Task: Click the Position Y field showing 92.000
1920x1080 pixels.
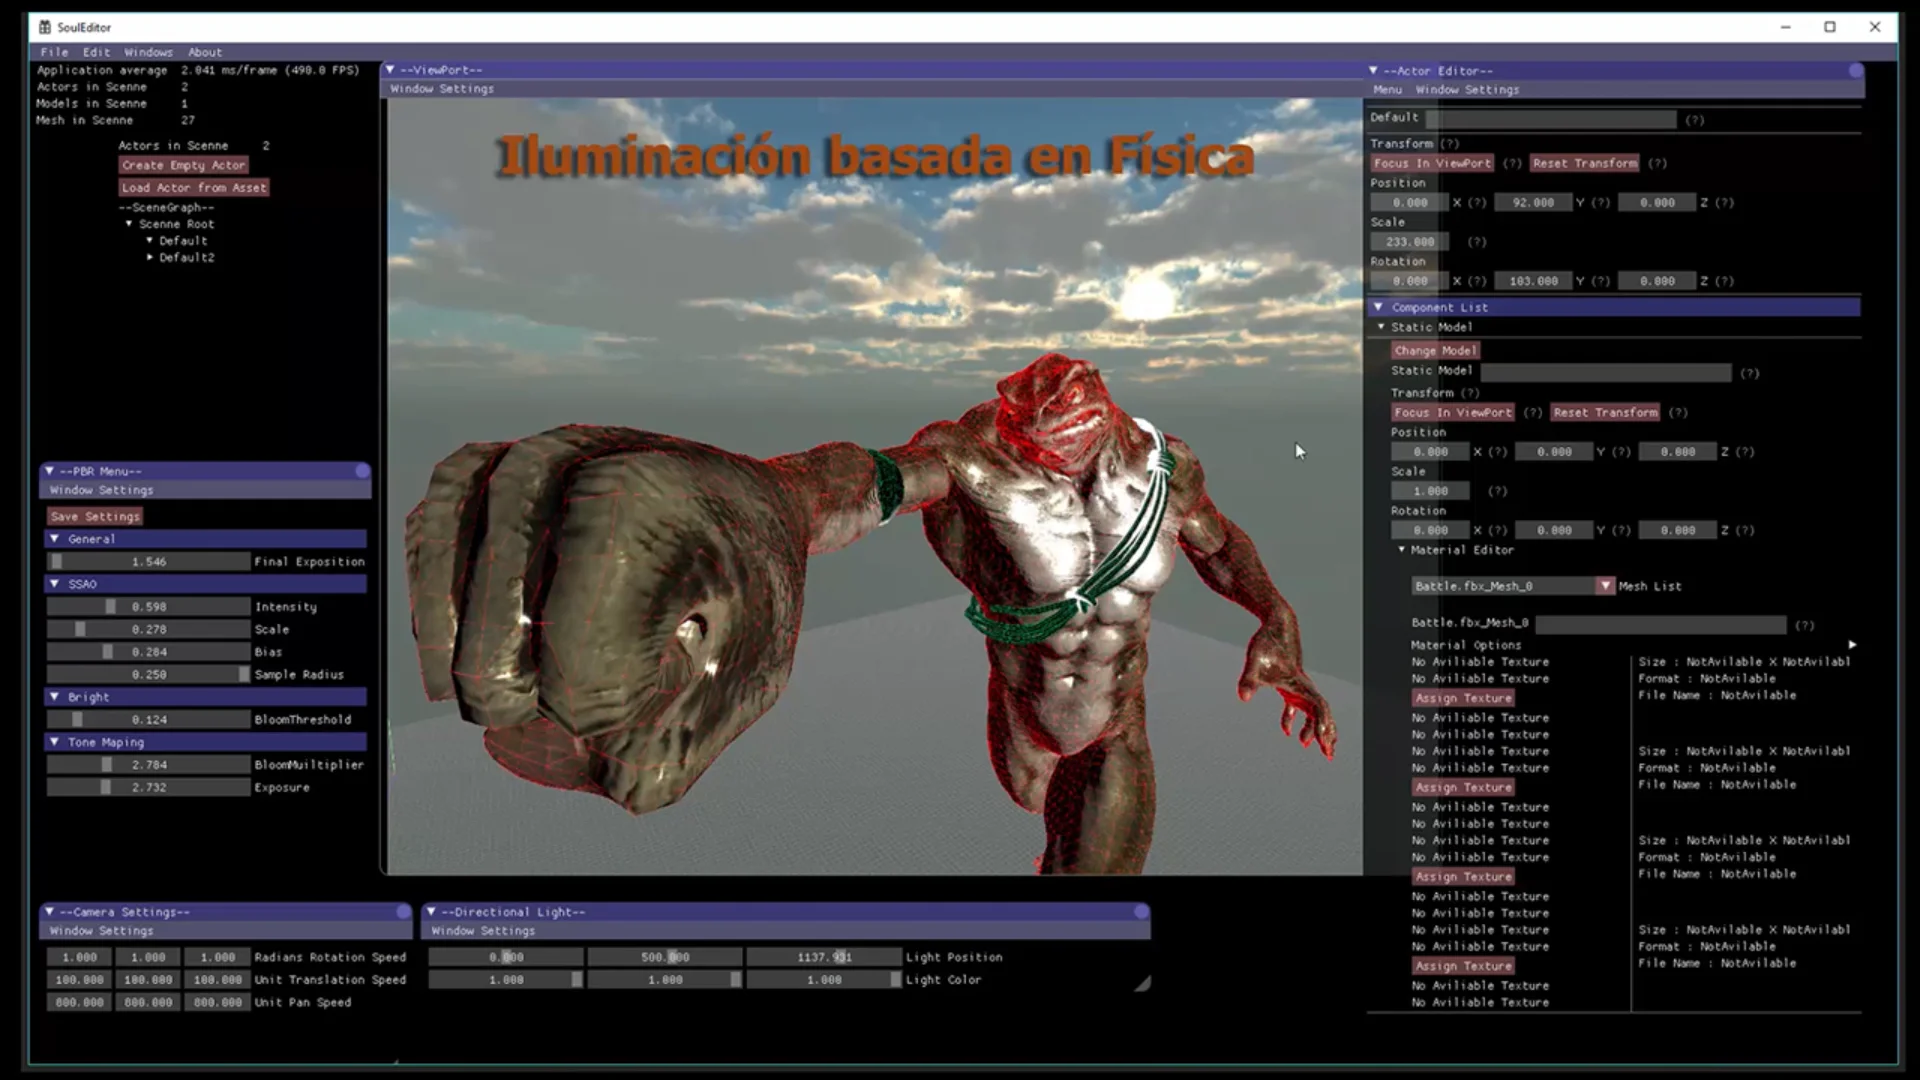Action: tap(1532, 203)
